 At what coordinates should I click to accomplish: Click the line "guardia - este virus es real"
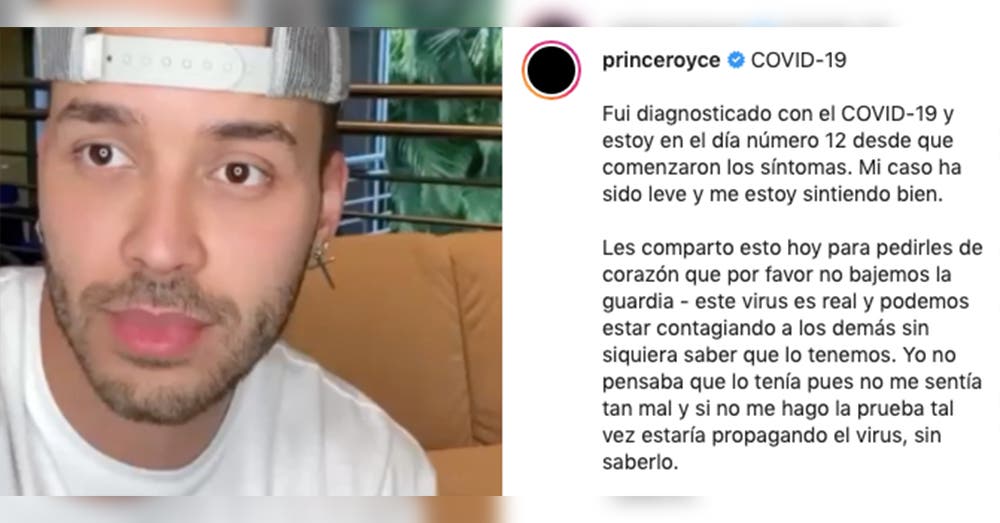click(x=786, y=301)
